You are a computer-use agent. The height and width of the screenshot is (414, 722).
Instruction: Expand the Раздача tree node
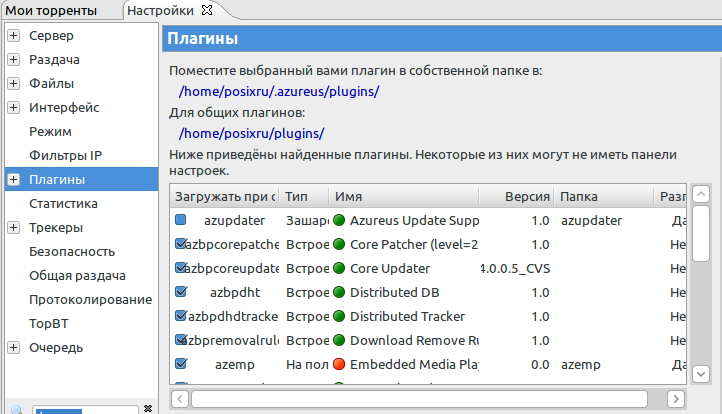(14, 59)
